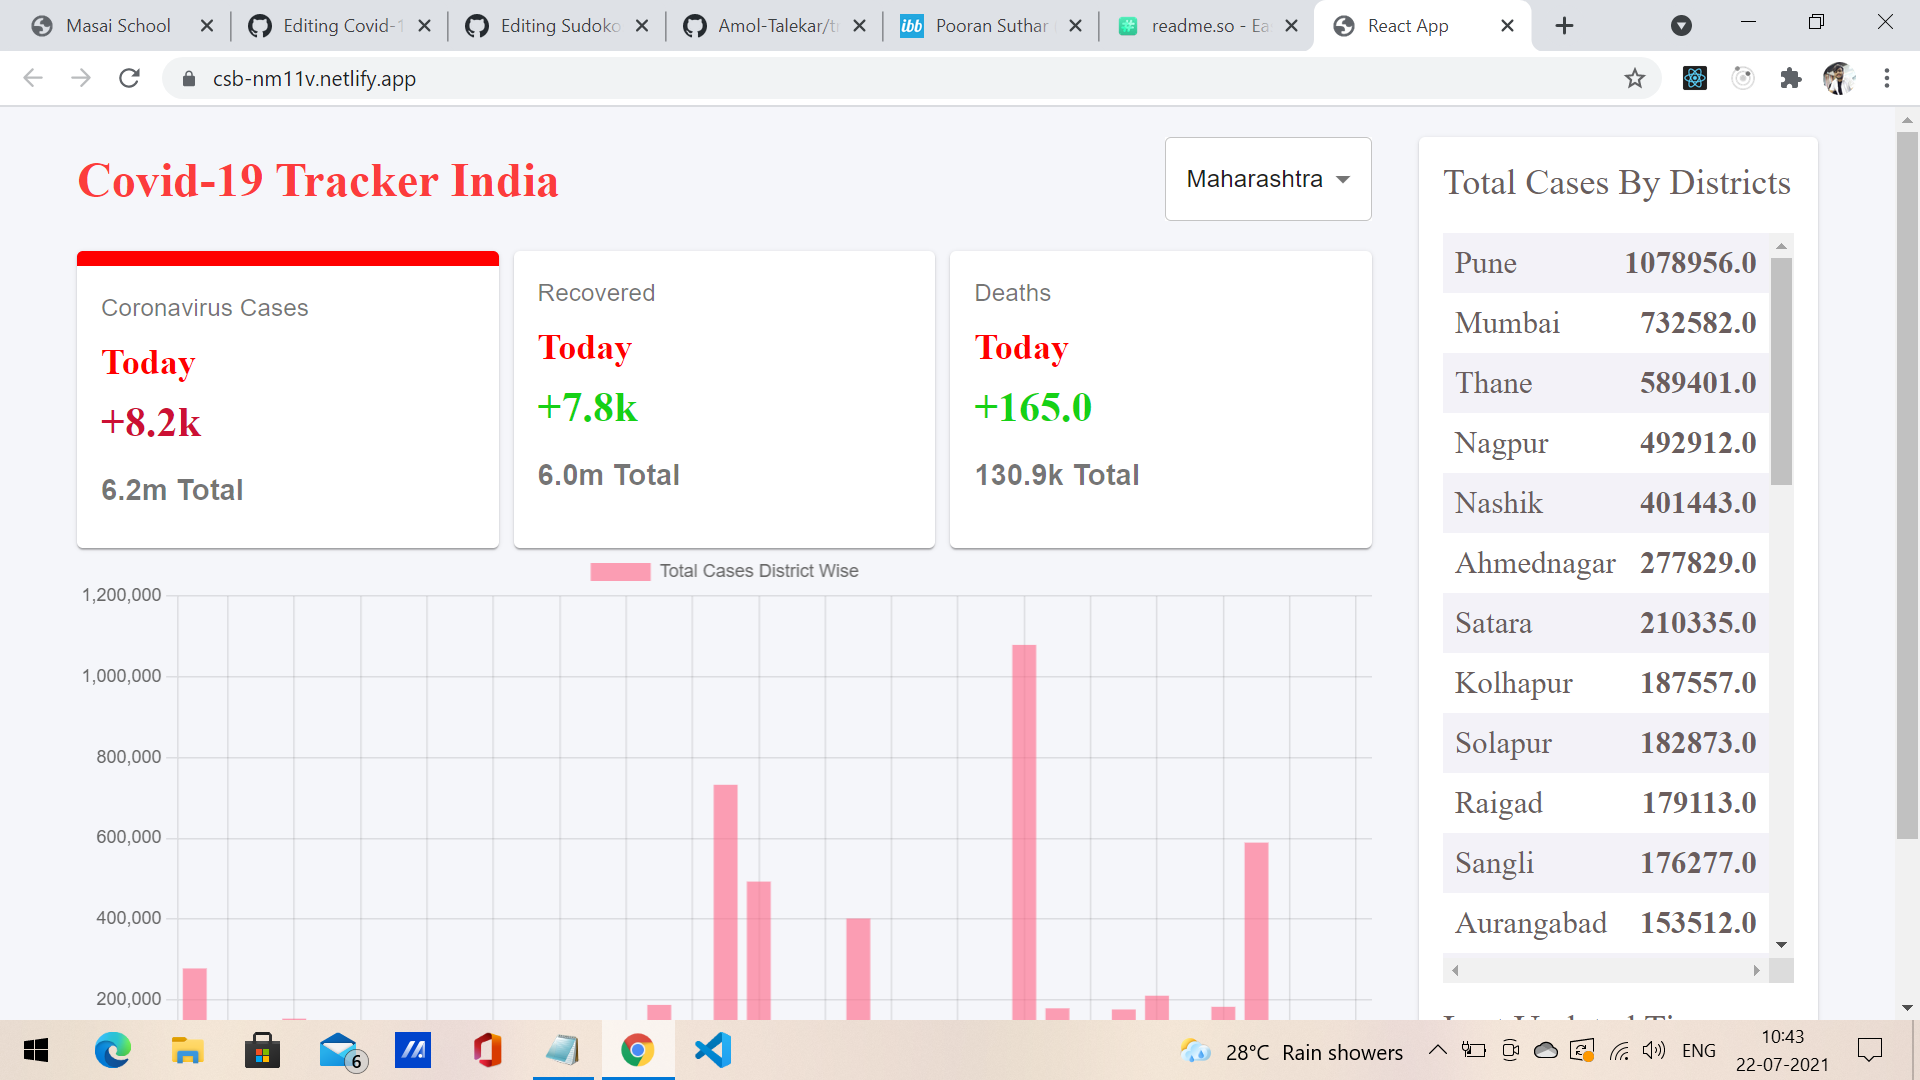The image size is (1920, 1080).
Task: Open the notification center
Action: pyautogui.click(x=1870, y=1050)
